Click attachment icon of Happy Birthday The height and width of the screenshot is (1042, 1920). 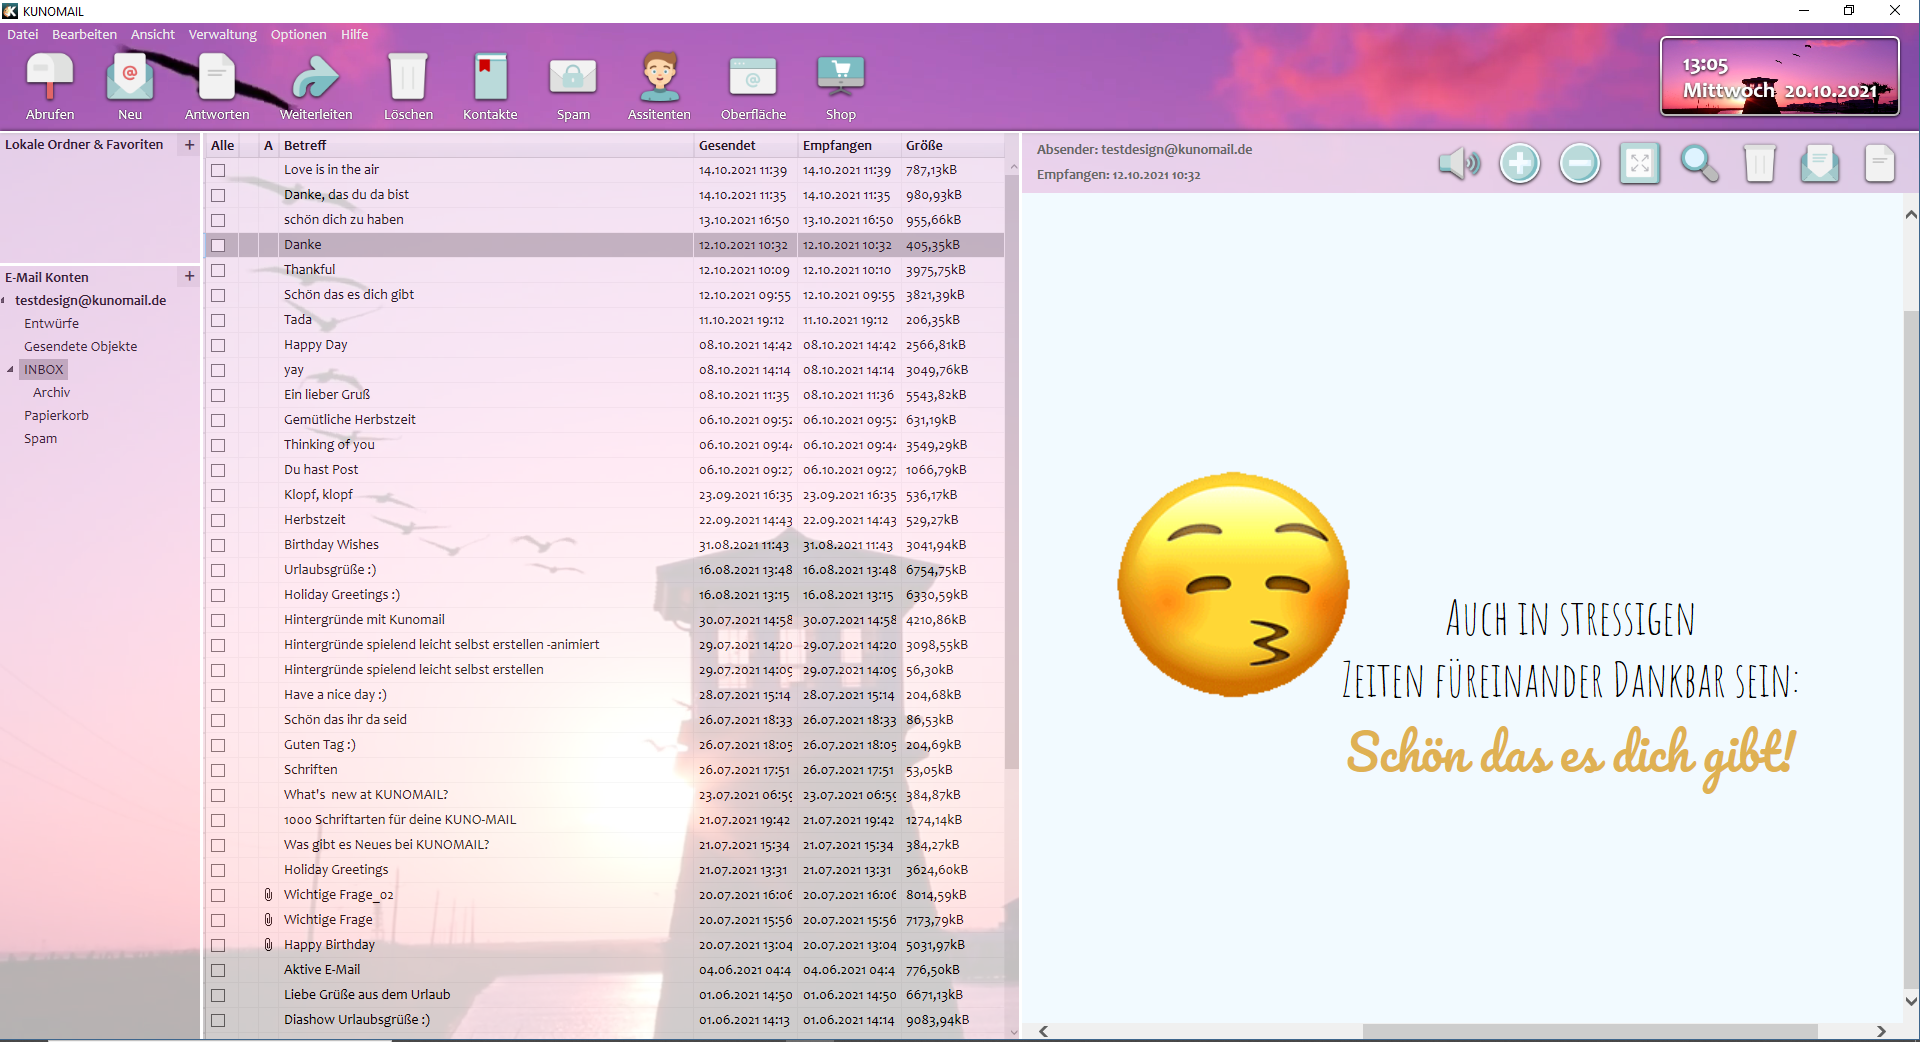tap(268, 945)
